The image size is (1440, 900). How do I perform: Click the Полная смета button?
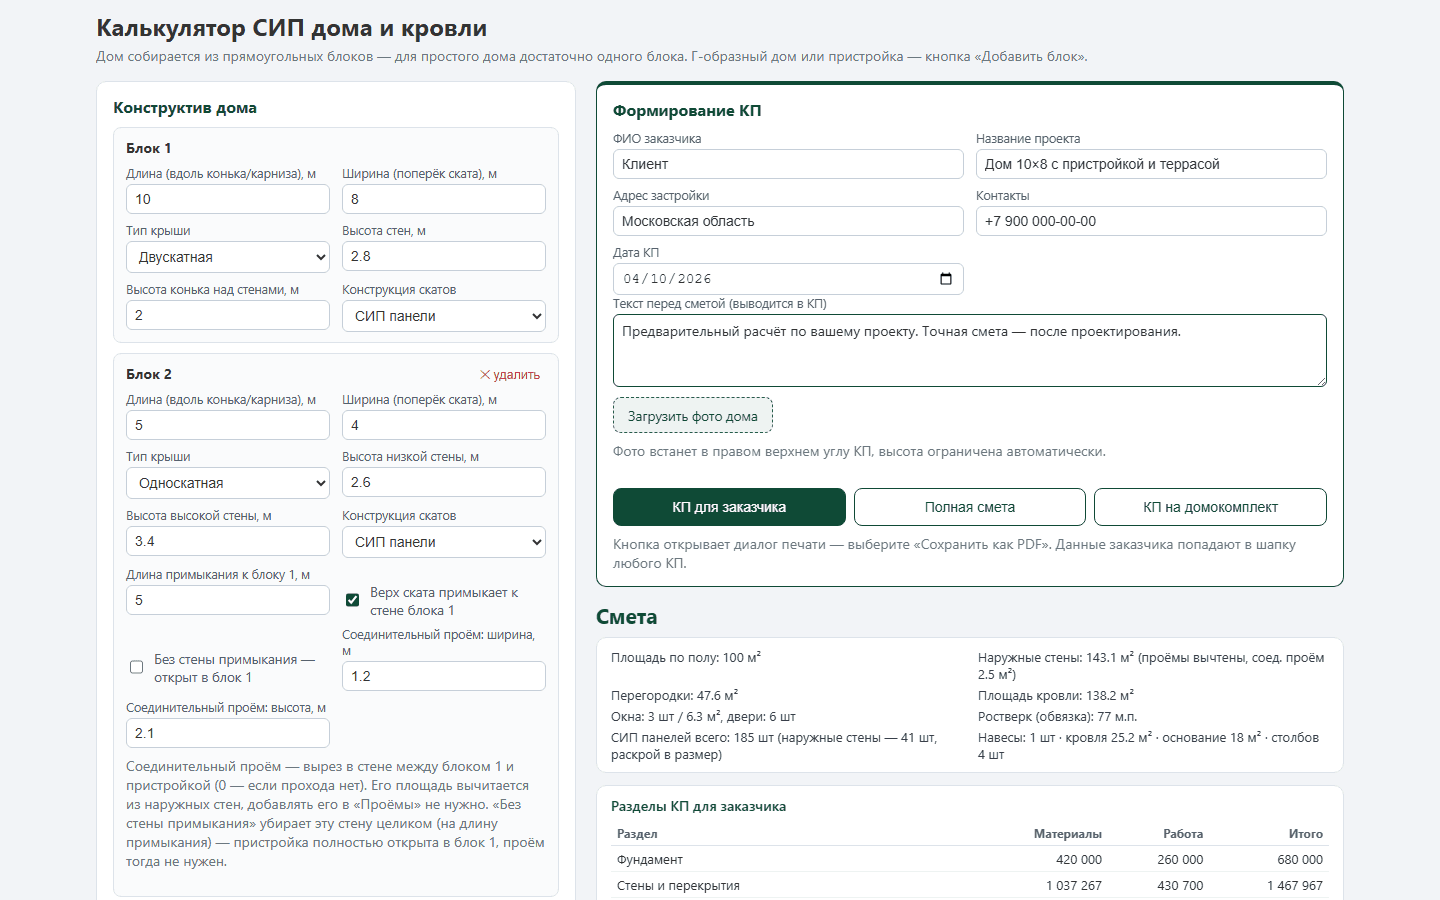[970, 507]
